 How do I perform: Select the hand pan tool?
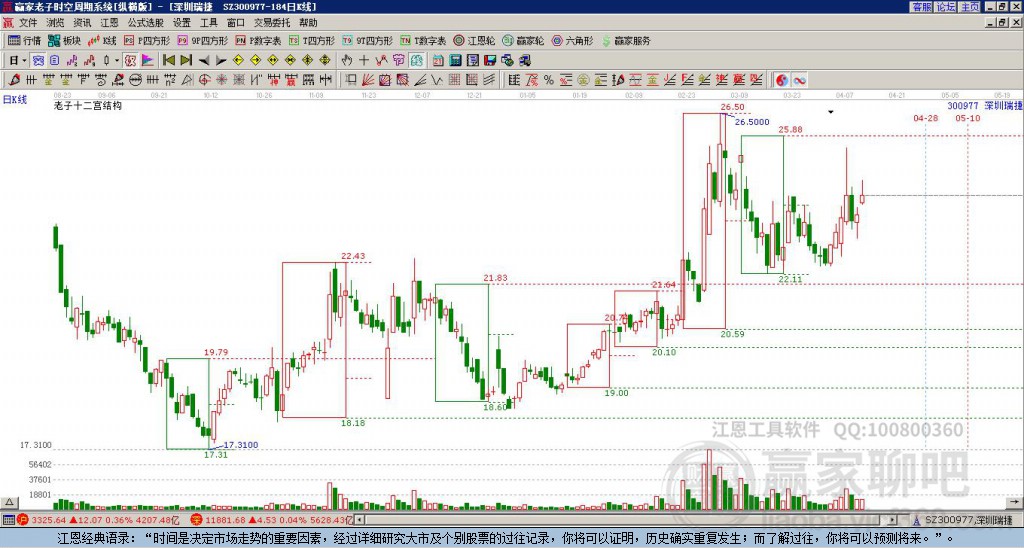(x=346, y=60)
